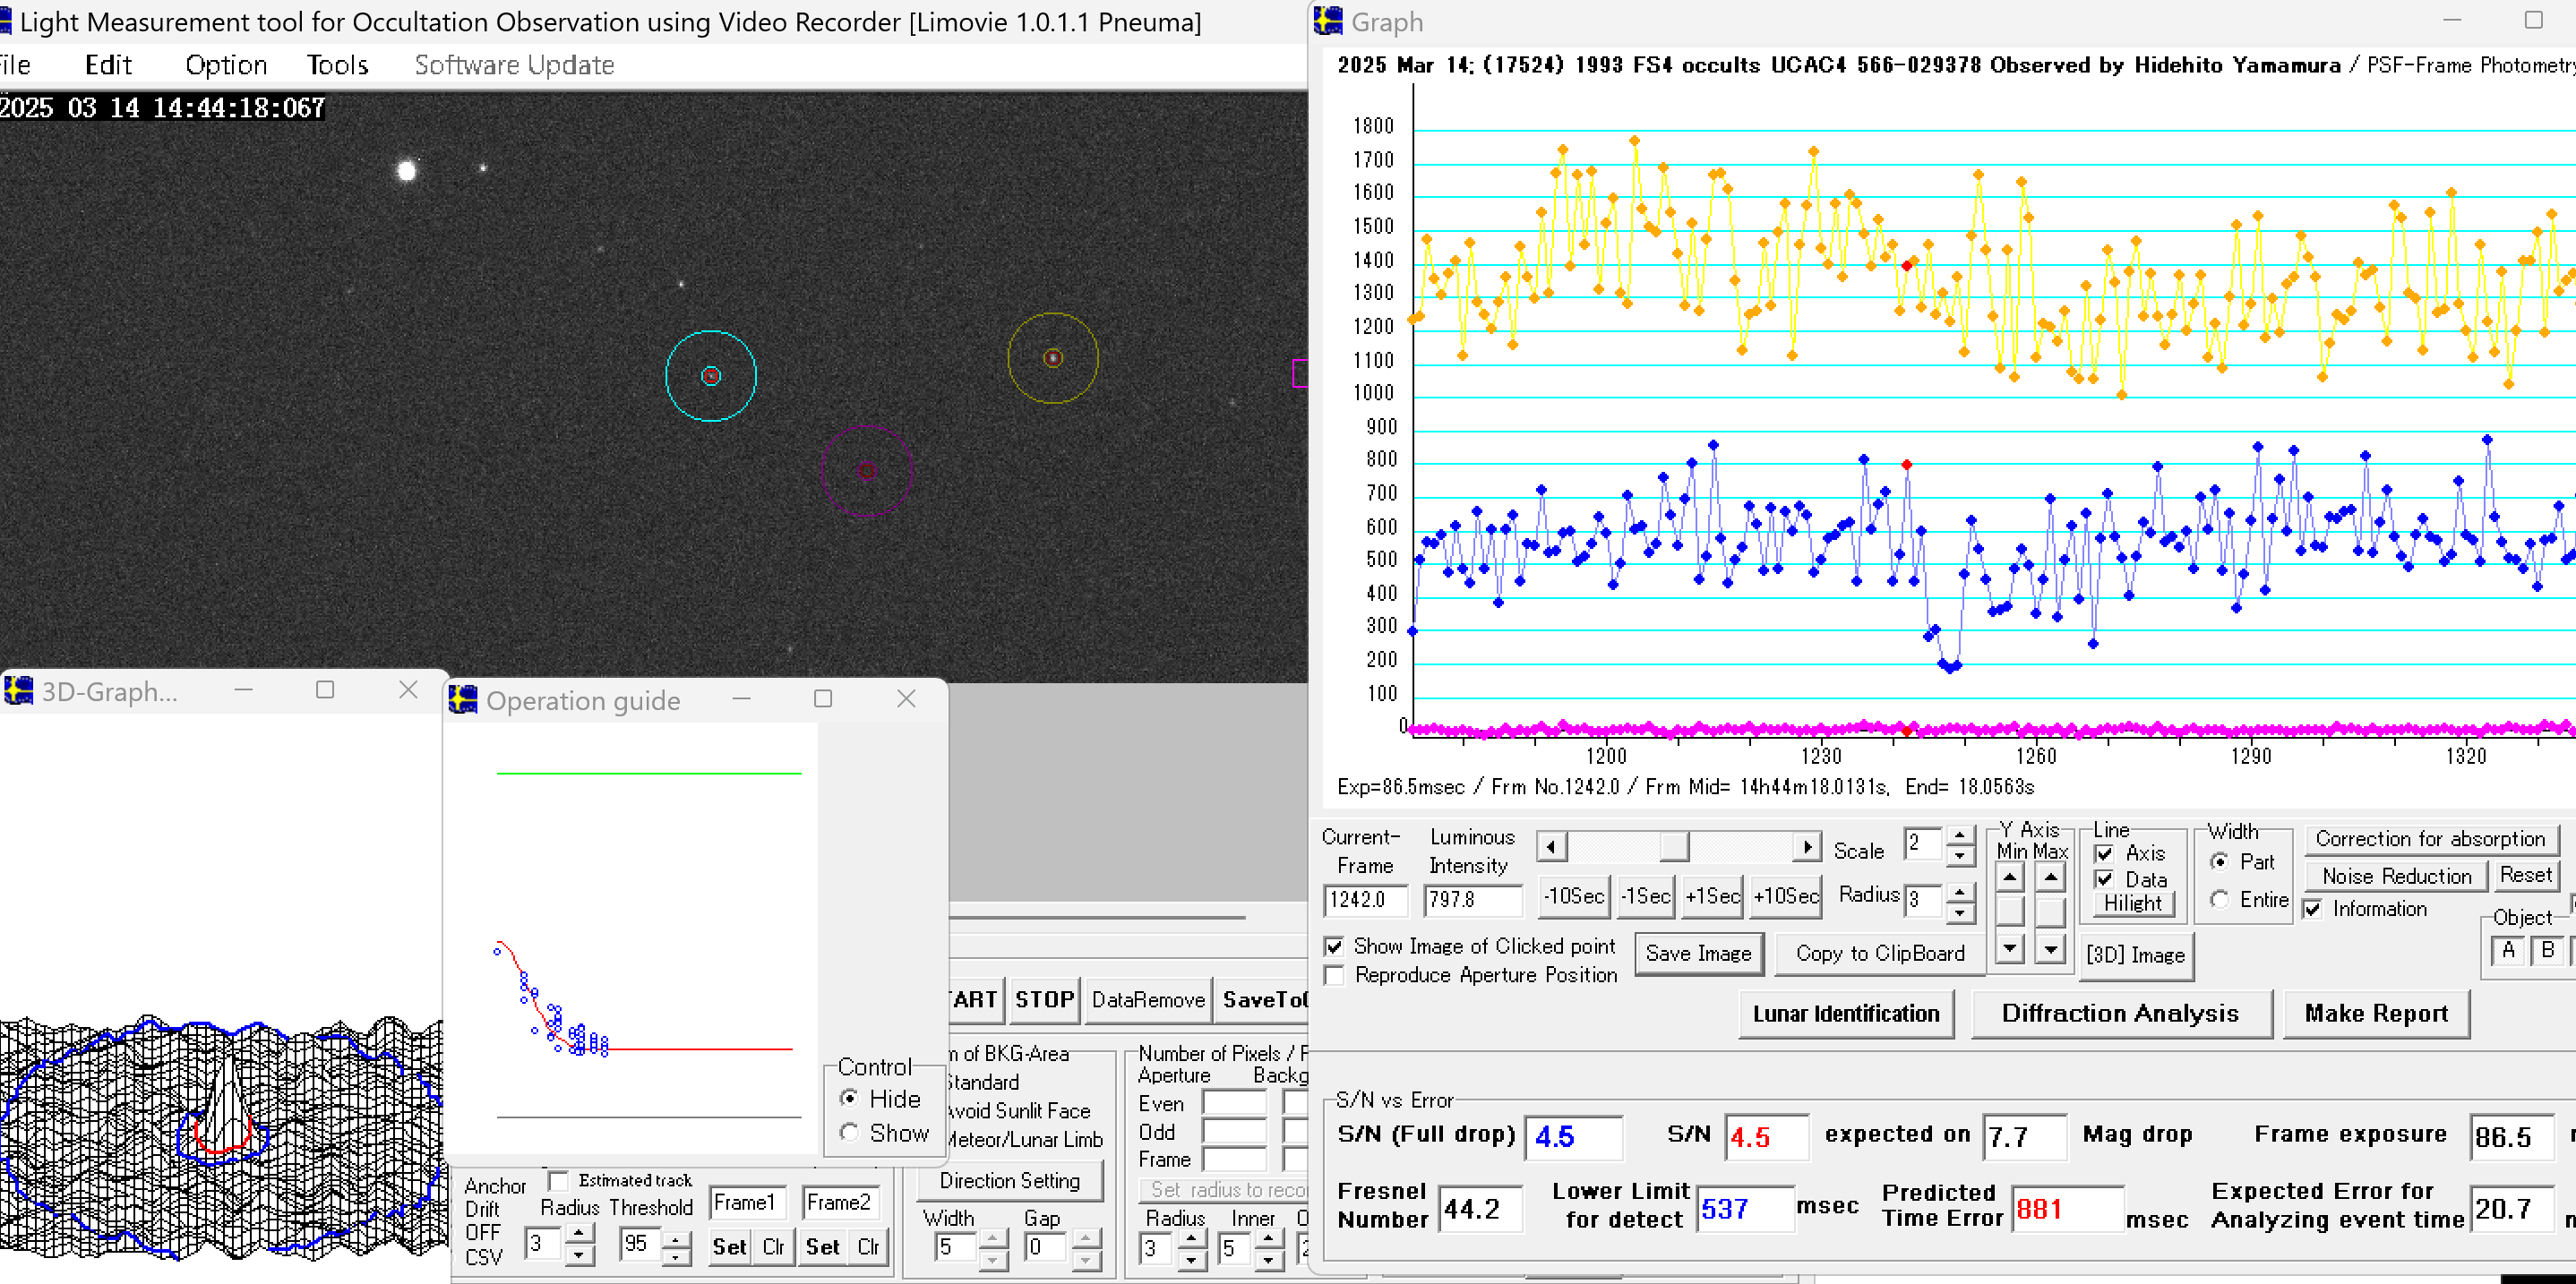Image resolution: width=2576 pixels, height=1284 pixels.
Task: Open the Tools menu
Action: [x=337, y=65]
